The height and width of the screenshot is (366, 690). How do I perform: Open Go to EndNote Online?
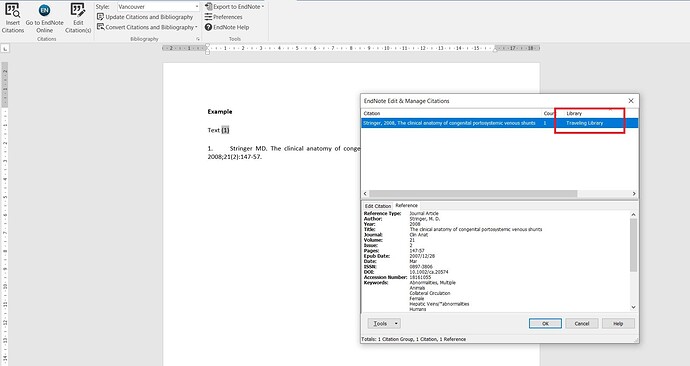click(x=44, y=18)
